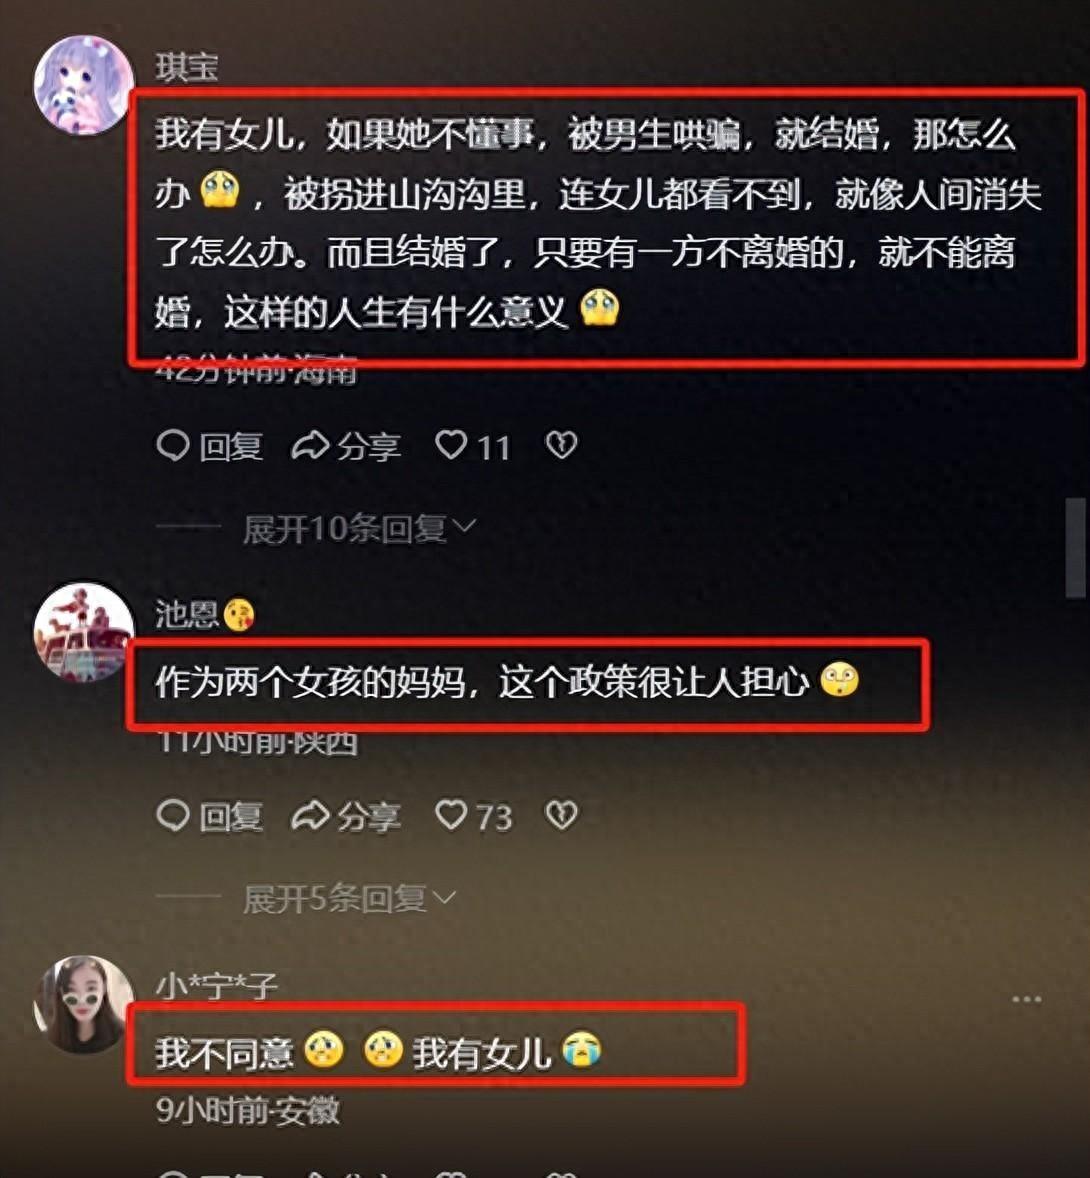Select 池恩's comment about two daughters
1090x1178 pixels.
click(507, 682)
